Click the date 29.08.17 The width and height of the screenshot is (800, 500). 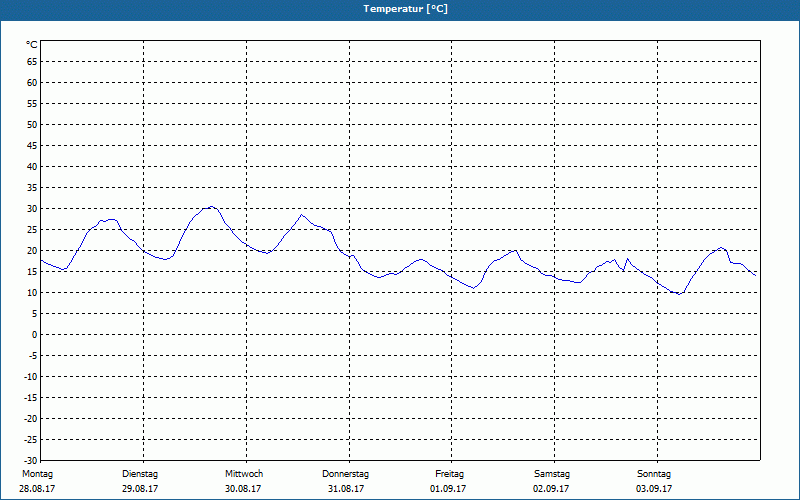click(140, 489)
